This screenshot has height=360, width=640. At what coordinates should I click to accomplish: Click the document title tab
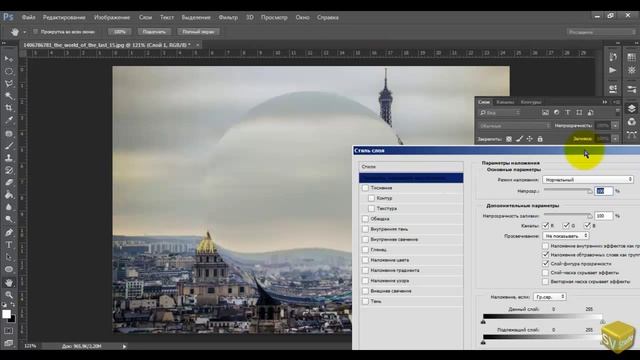[x=107, y=45]
